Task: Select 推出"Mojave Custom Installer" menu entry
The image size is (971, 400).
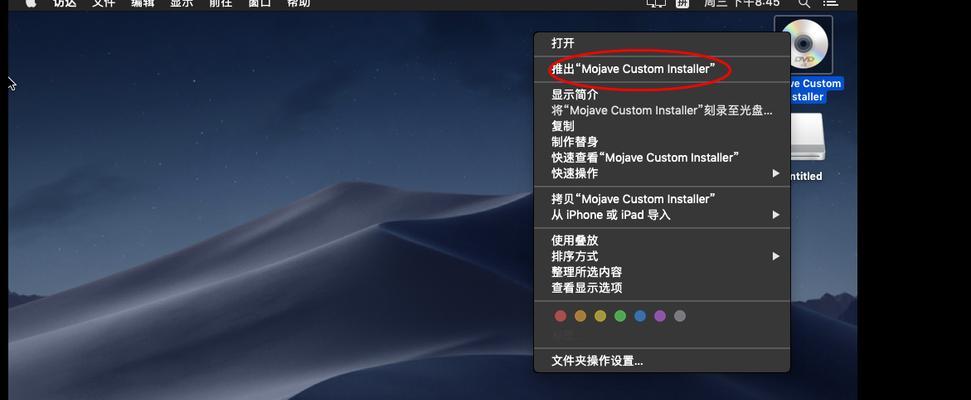Action: point(662,69)
